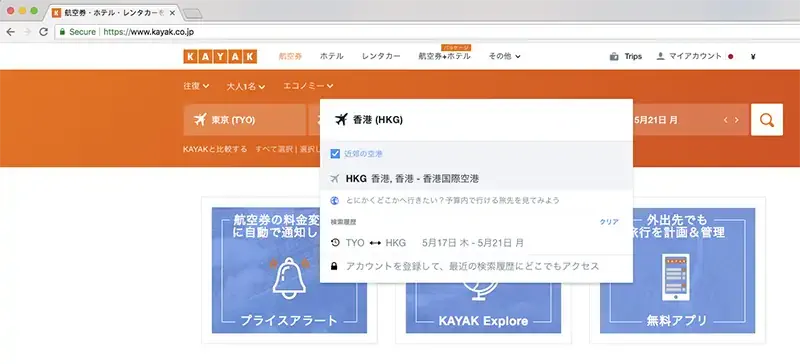This screenshot has height=364, width=800.
Task: Expand the その他 menu
Action: pyautogui.click(x=504, y=56)
